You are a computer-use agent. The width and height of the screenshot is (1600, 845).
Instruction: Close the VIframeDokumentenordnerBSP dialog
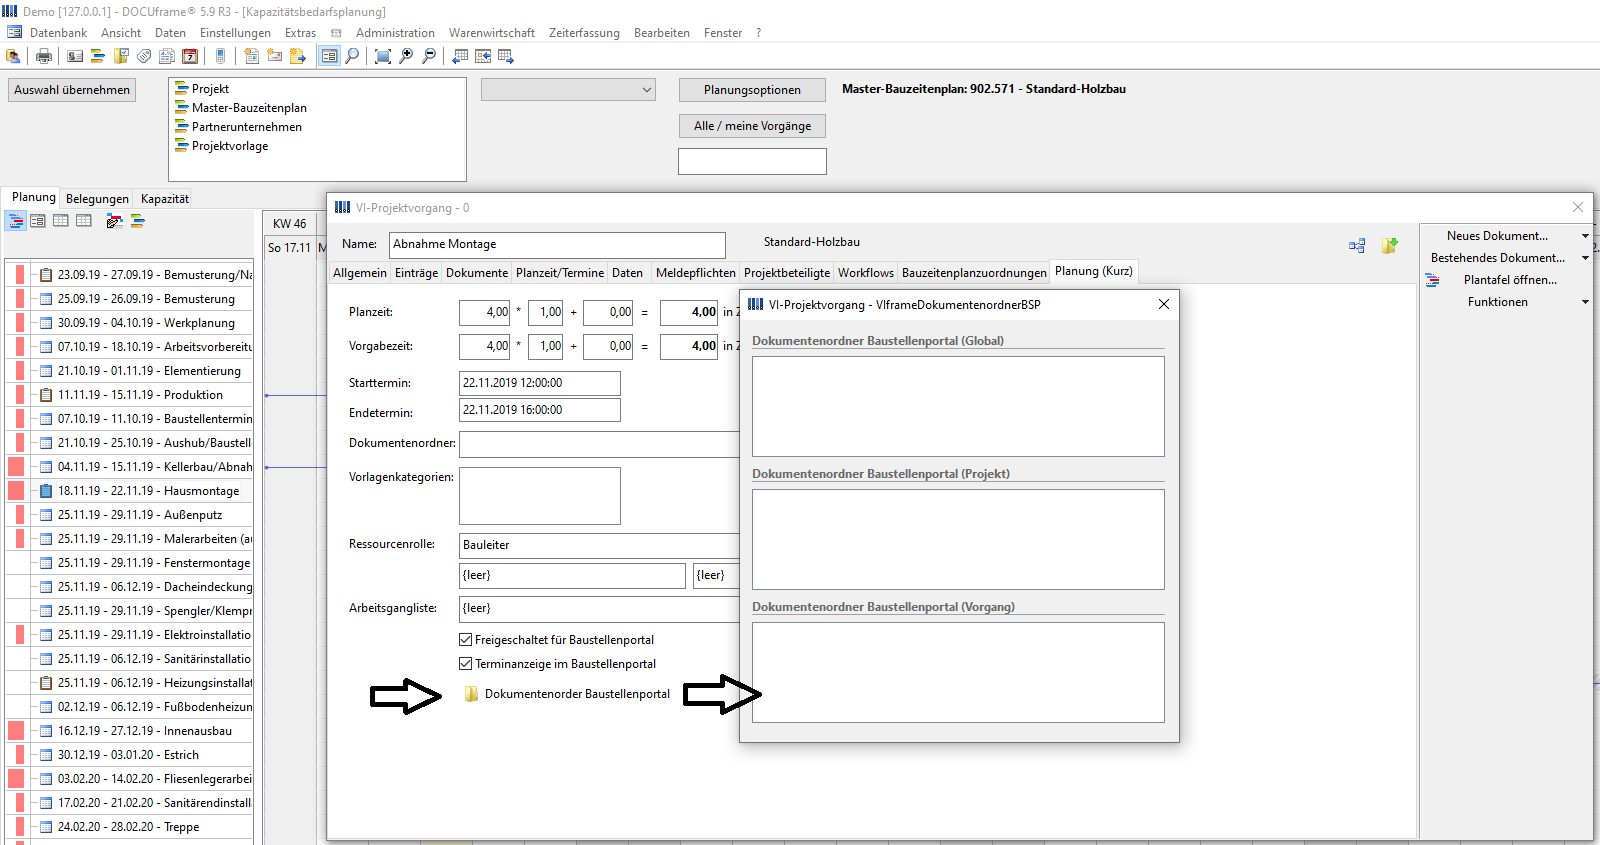click(1164, 304)
